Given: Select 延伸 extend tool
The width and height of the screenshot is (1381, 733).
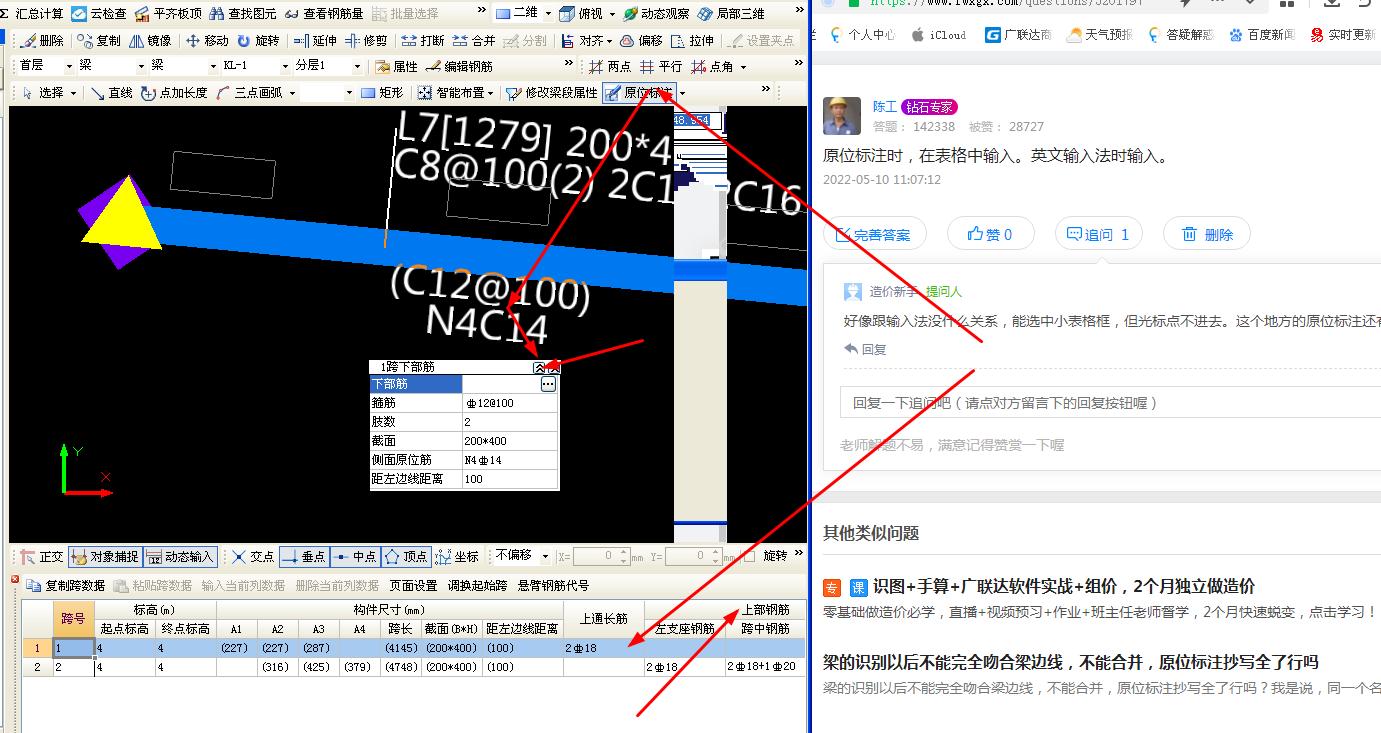Looking at the screenshot, I should 316,41.
